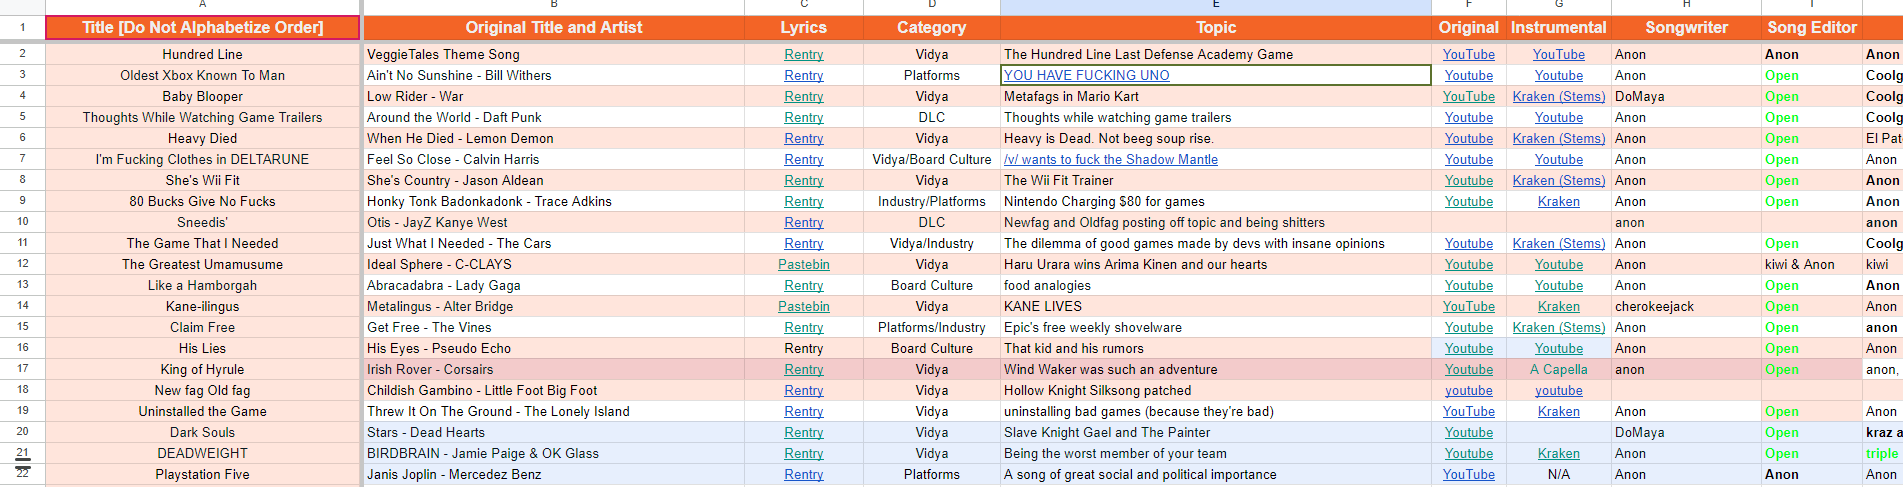Select 'Vidya/Board Culture' category cell
1903x487 pixels.
pos(931,160)
